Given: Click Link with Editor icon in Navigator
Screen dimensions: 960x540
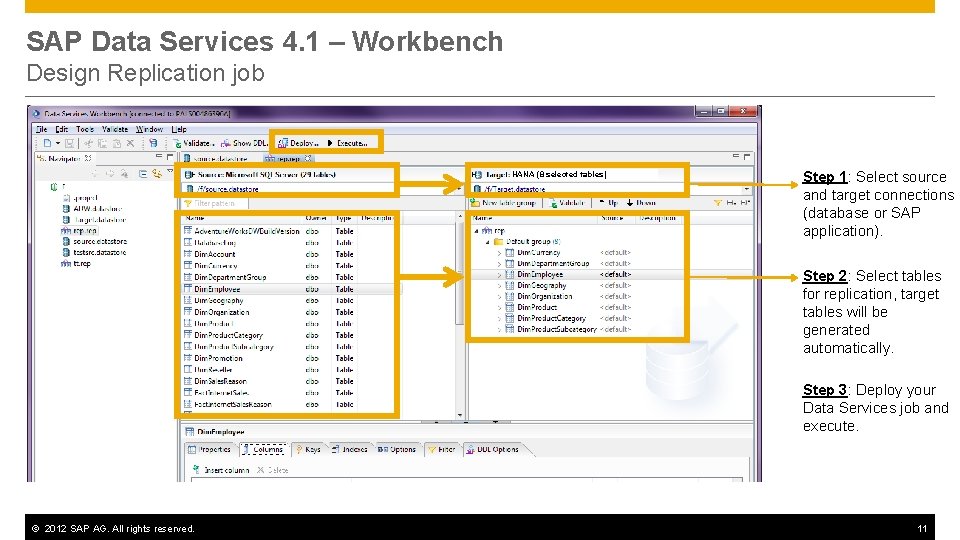Looking at the screenshot, I should (x=156, y=174).
